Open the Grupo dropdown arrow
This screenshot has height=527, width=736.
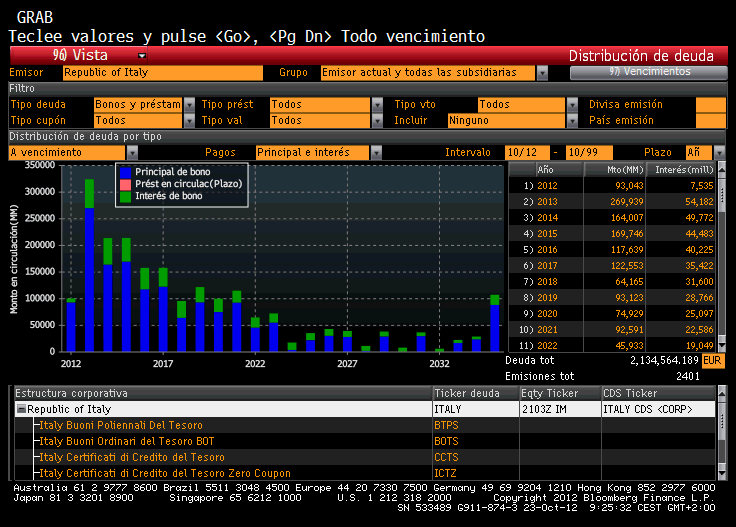tap(542, 73)
